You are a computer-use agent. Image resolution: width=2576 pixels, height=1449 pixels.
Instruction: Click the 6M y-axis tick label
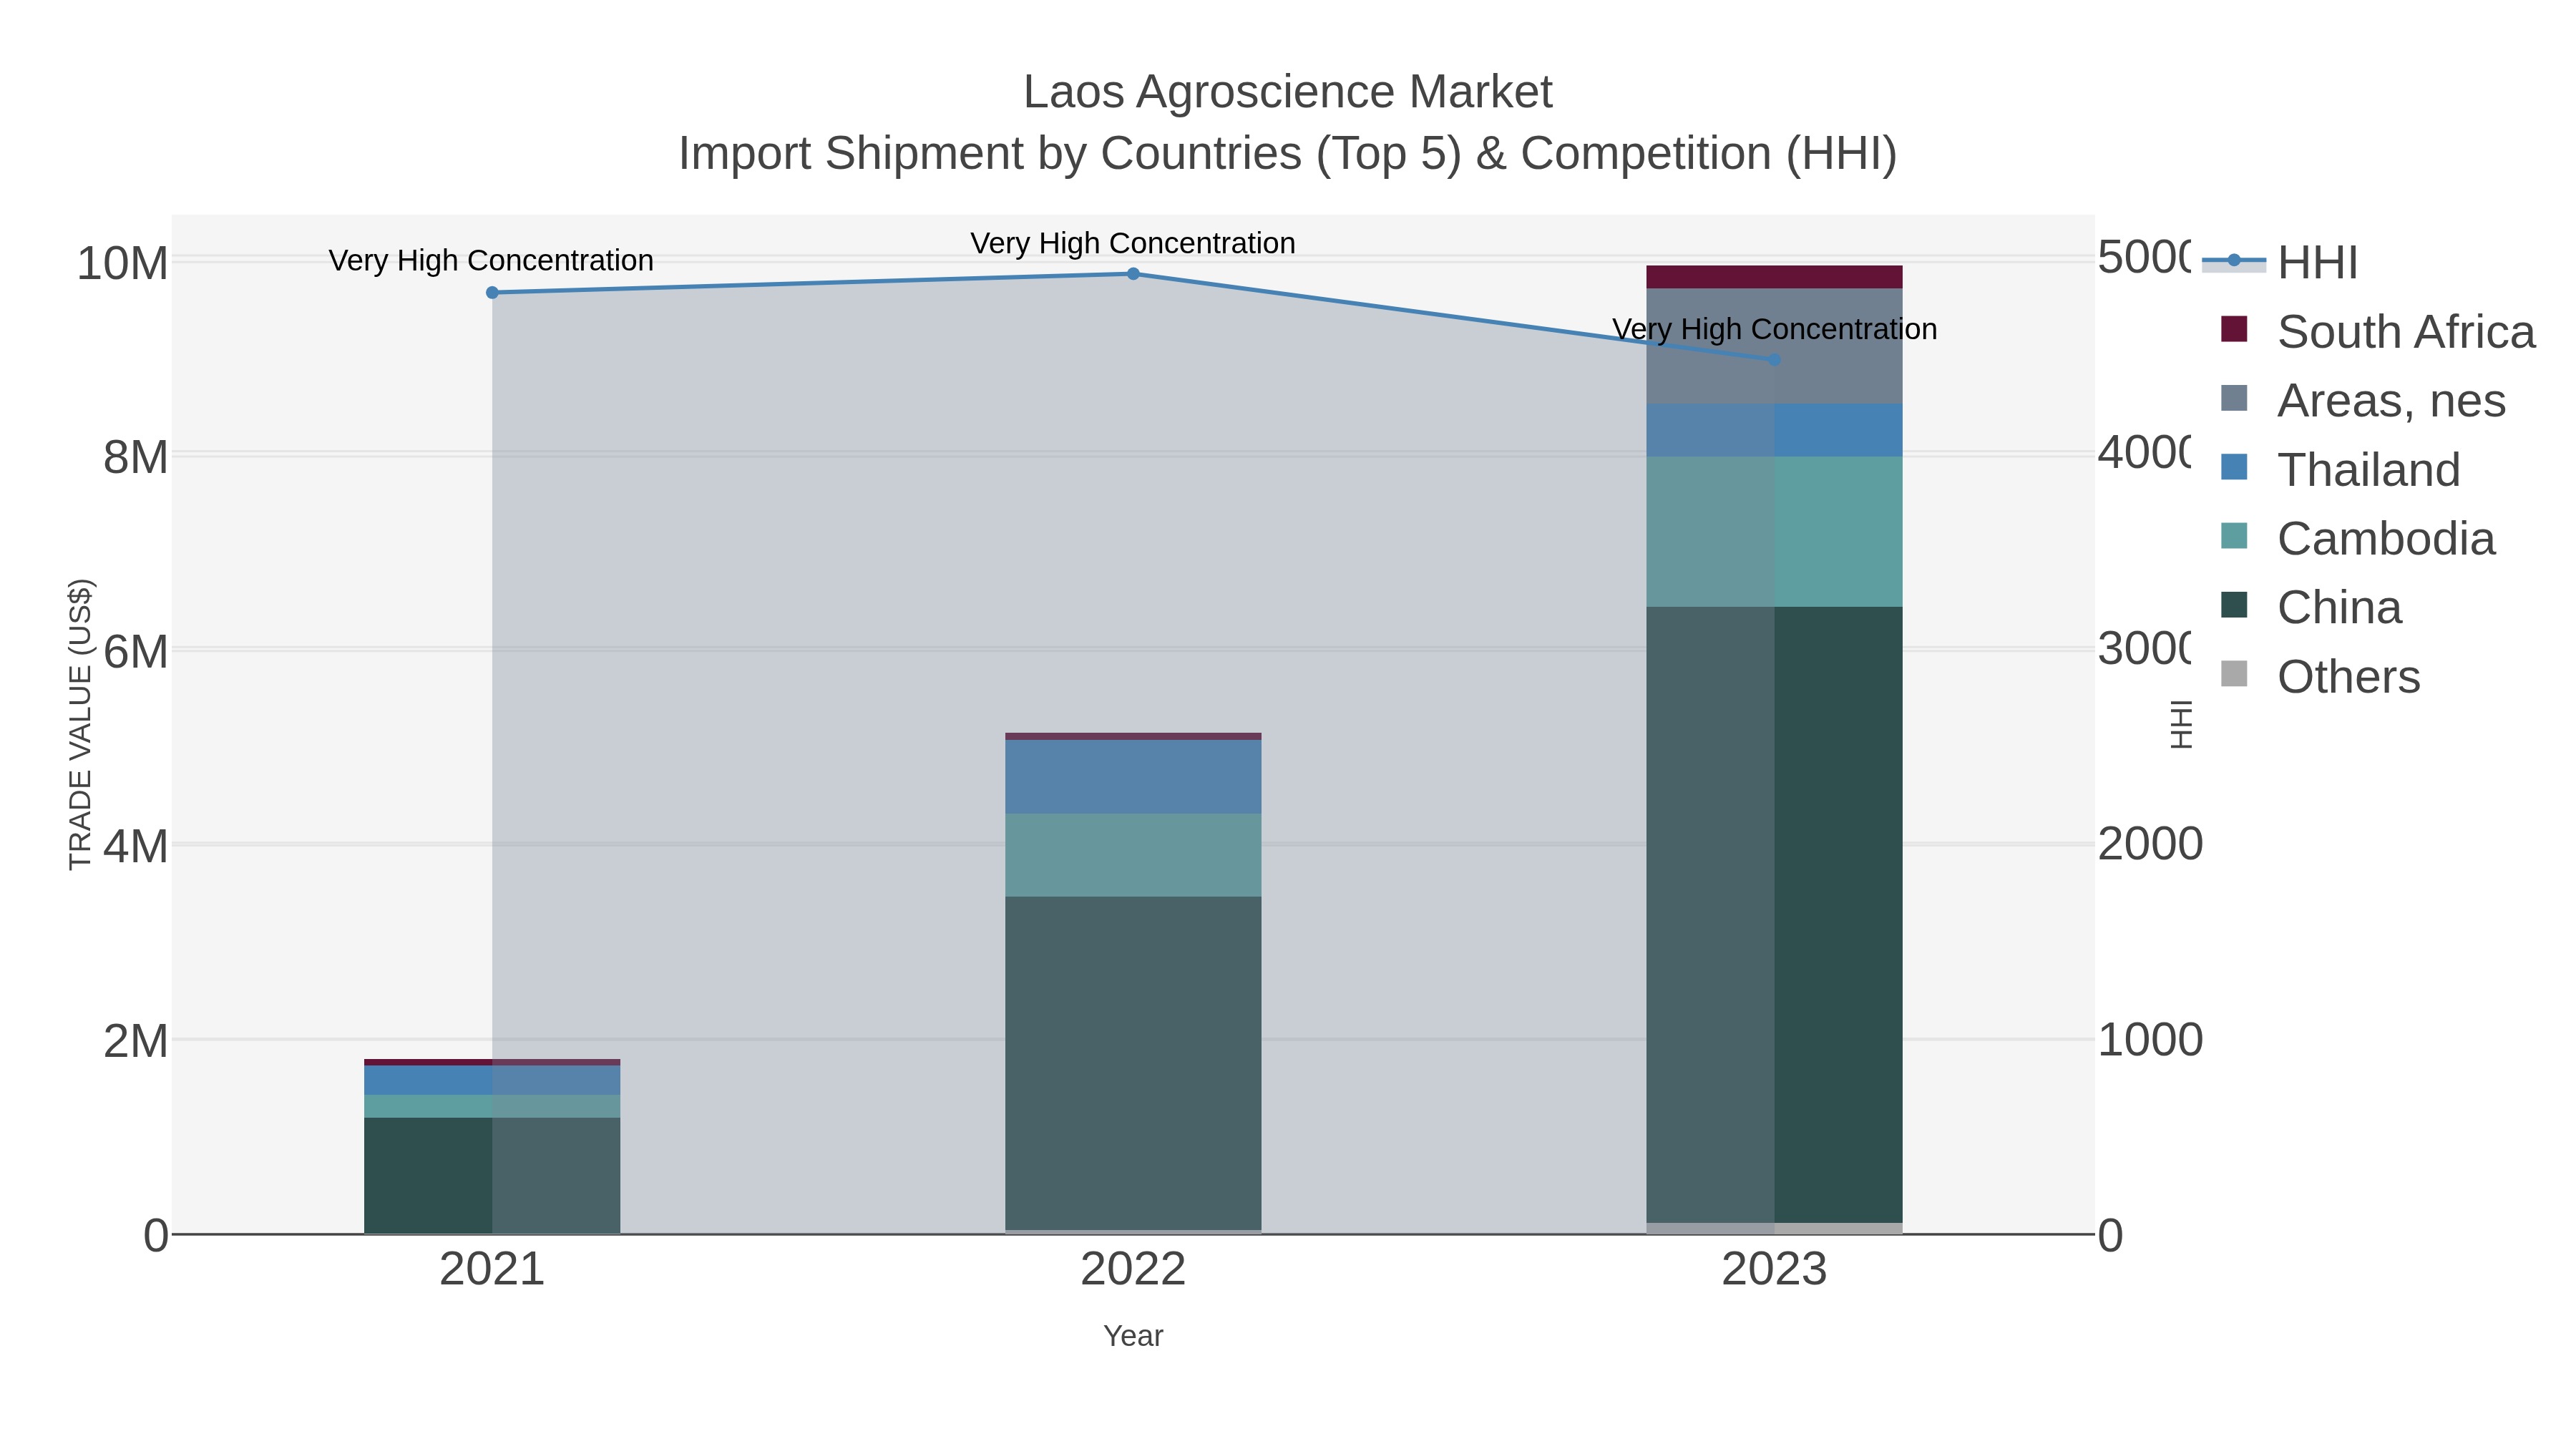click(x=135, y=652)
